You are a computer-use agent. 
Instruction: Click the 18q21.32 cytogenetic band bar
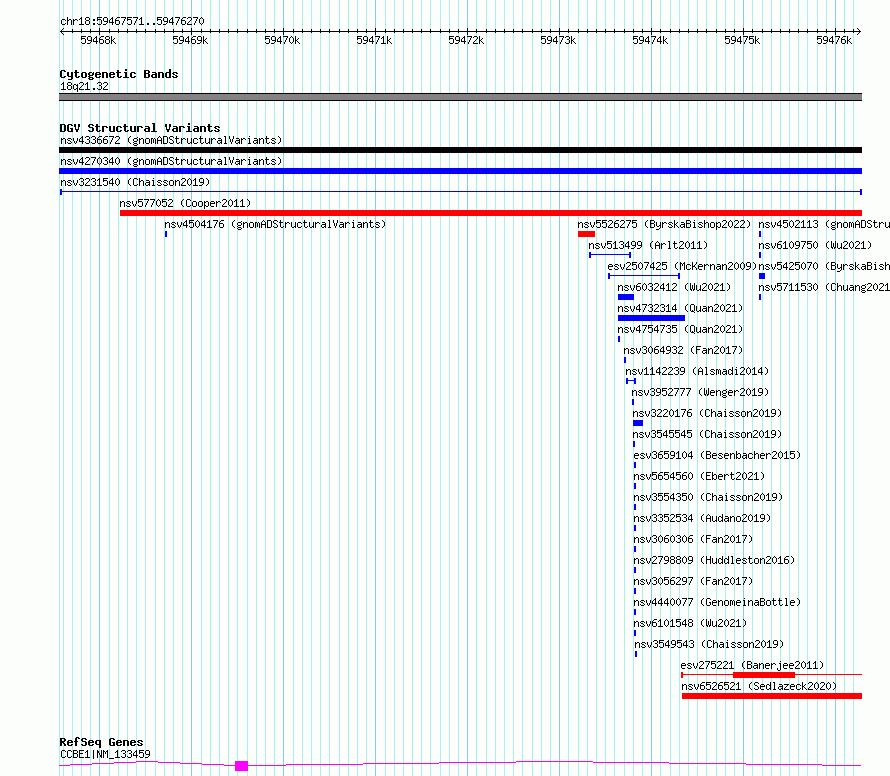tap(460, 97)
